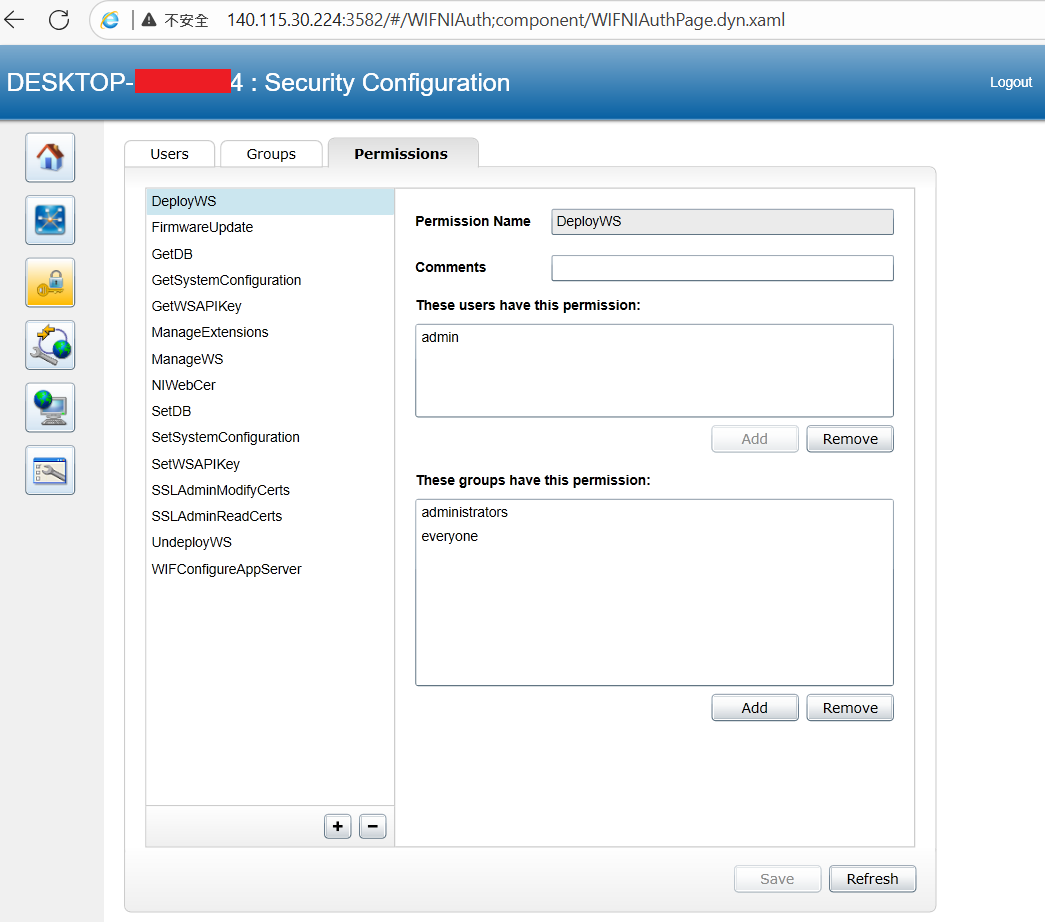The height and width of the screenshot is (922, 1045).
Task: Open the network hub sidebar icon
Action: (50, 220)
